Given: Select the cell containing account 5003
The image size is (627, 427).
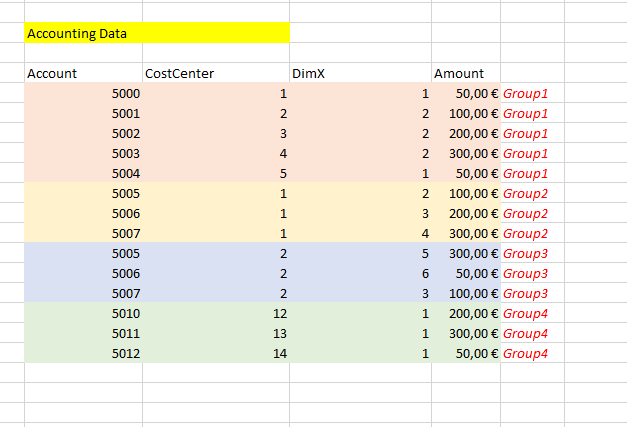Looking at the screenshot, I should pos(84,153).
